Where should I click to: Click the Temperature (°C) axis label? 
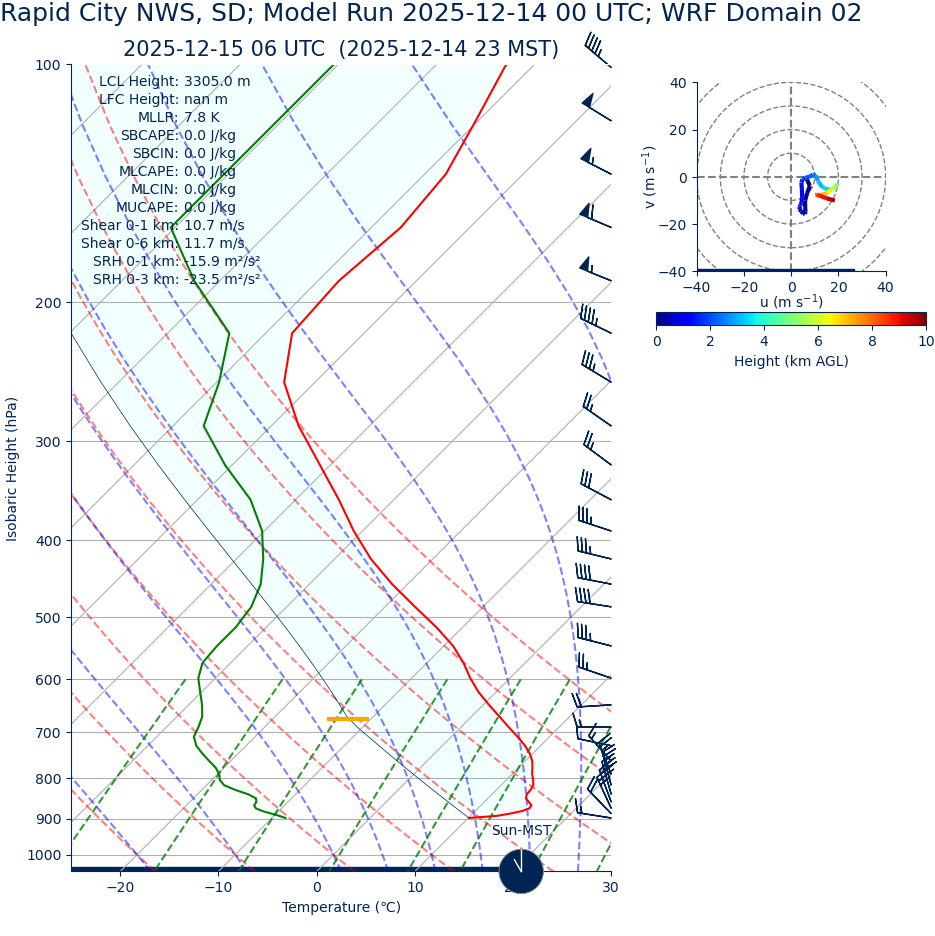[x=341, y=907]
